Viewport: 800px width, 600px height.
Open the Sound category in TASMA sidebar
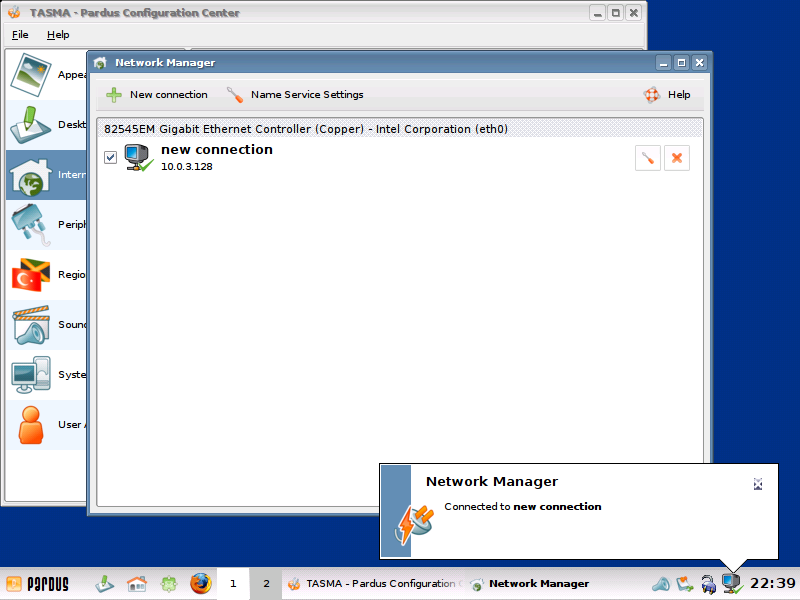(46, 324)
